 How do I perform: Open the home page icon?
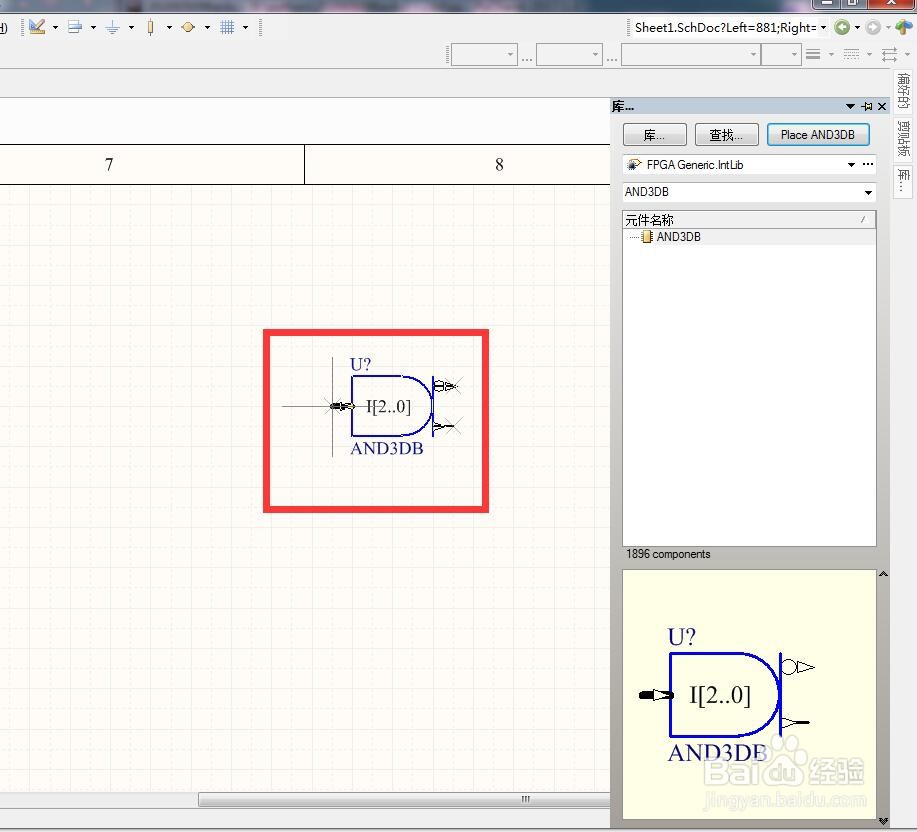coord(904,27)
